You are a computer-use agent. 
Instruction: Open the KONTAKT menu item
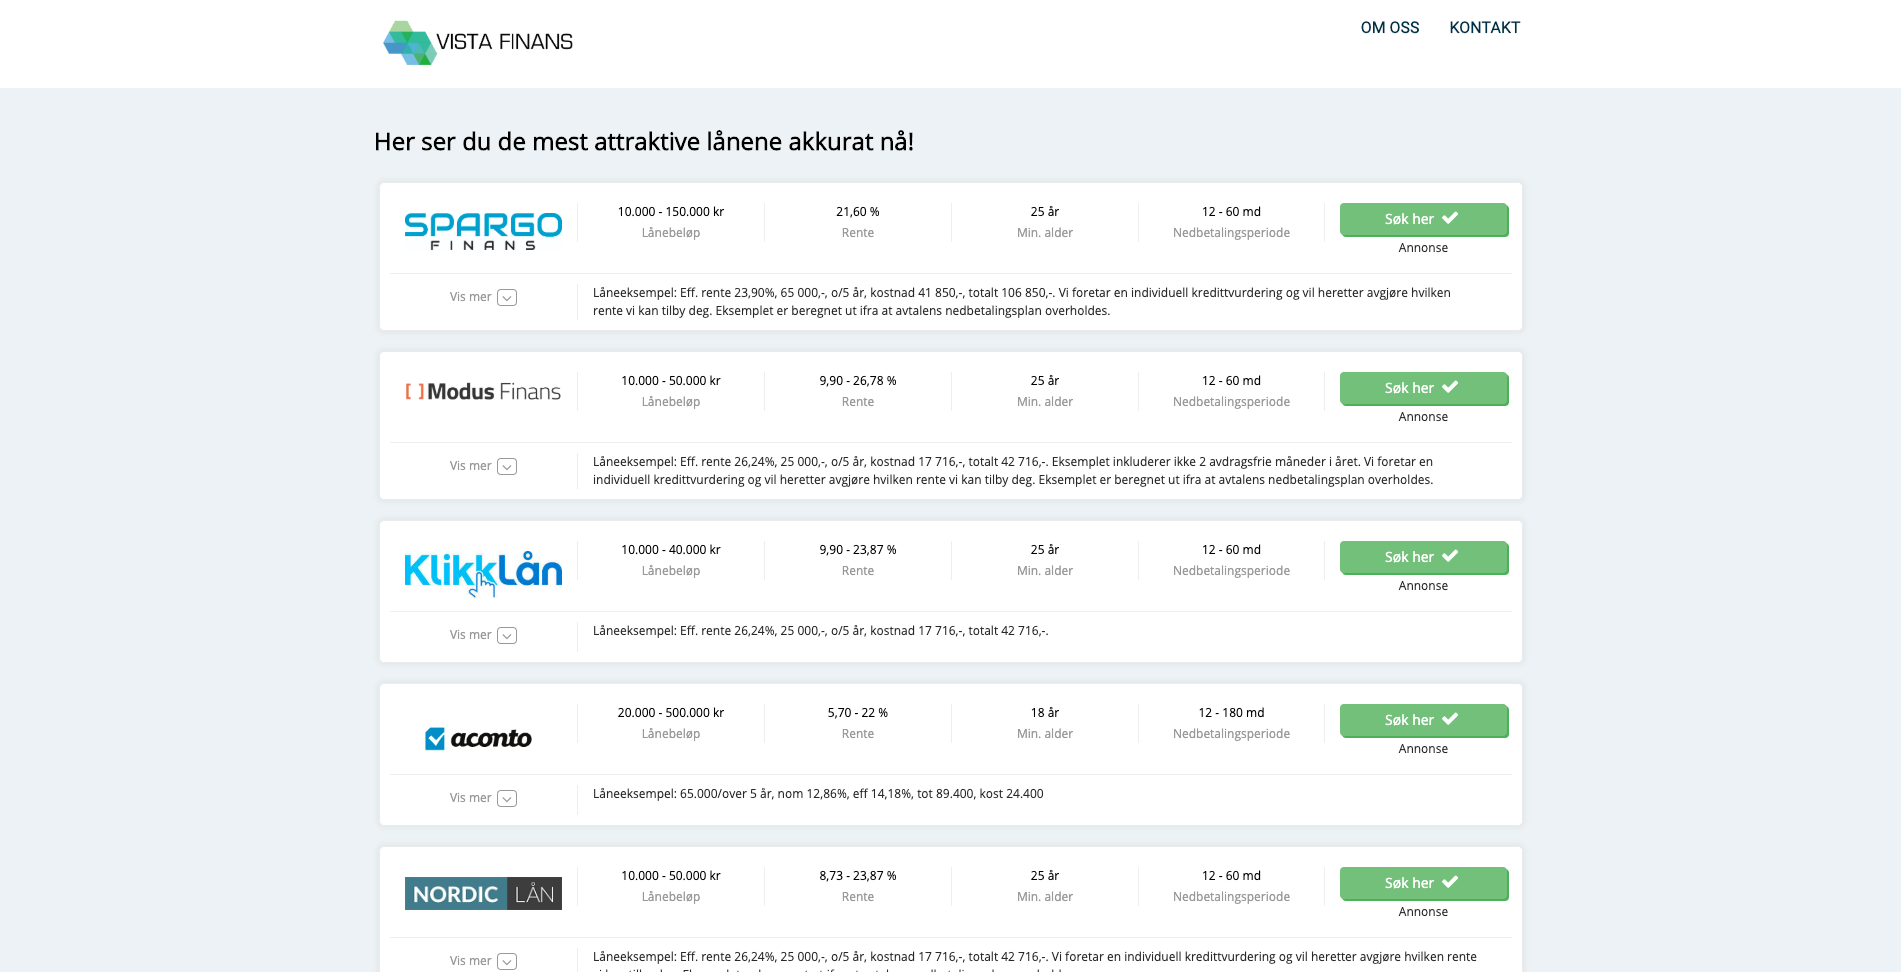pos(1484,28)
